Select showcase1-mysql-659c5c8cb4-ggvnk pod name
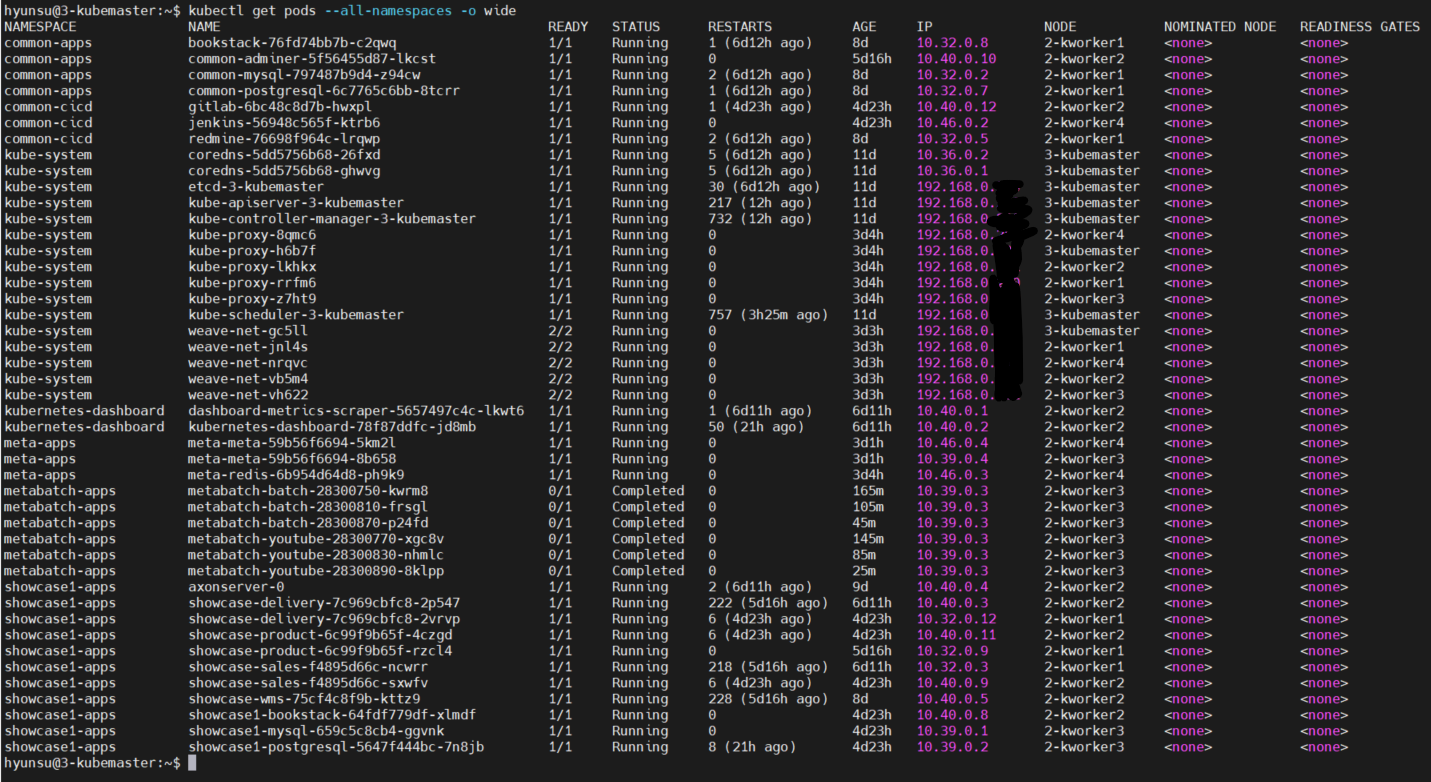1431x782 pixels. (316, 731)
